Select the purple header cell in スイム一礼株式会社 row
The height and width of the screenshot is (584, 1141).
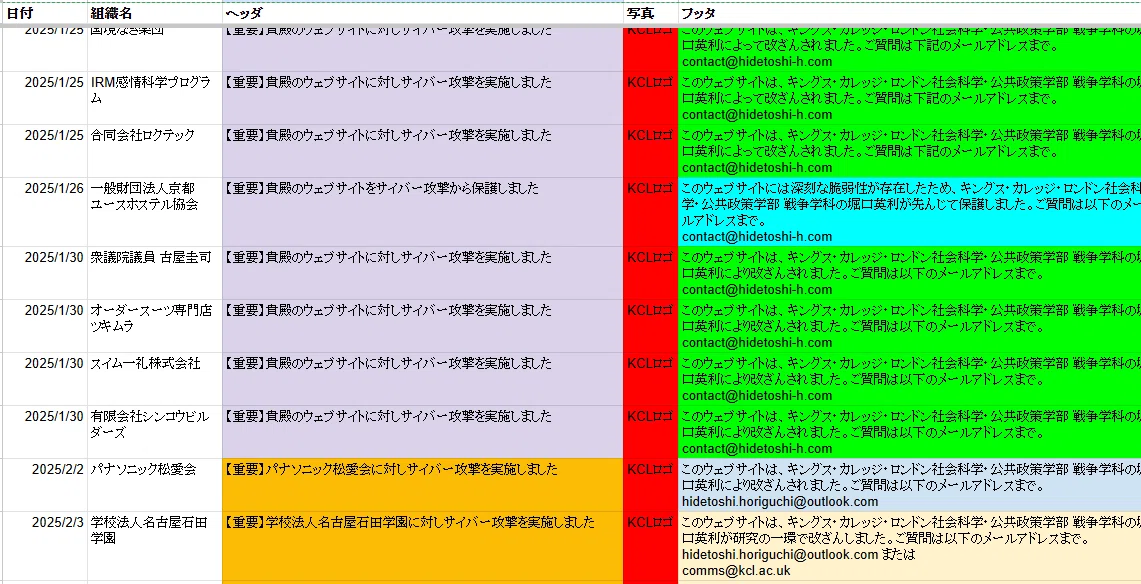pyautogui.click(x=422, y=380)
